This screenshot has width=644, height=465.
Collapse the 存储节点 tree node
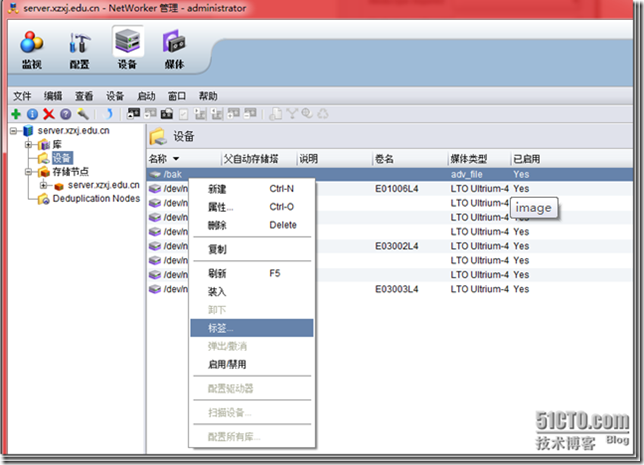[x=28, y=172]
